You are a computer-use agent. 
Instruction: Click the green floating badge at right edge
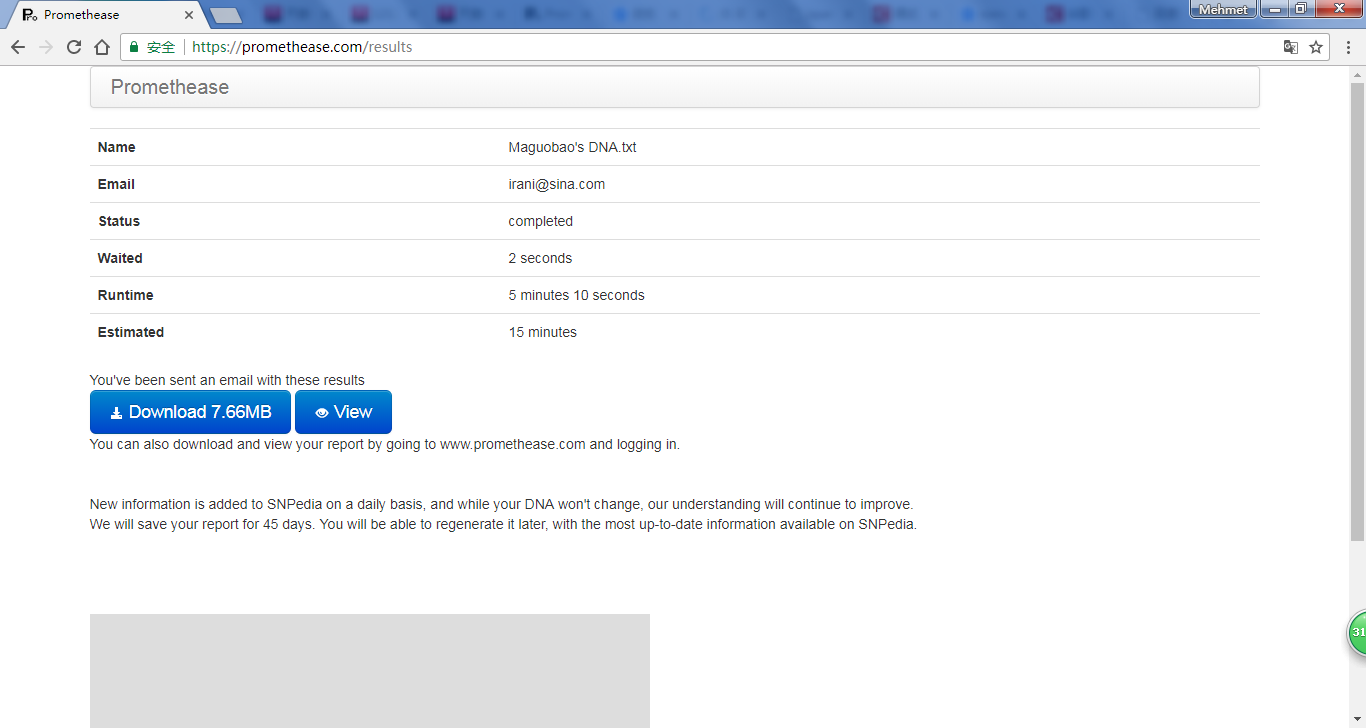pyautogui.click(x=1357, y=633)
